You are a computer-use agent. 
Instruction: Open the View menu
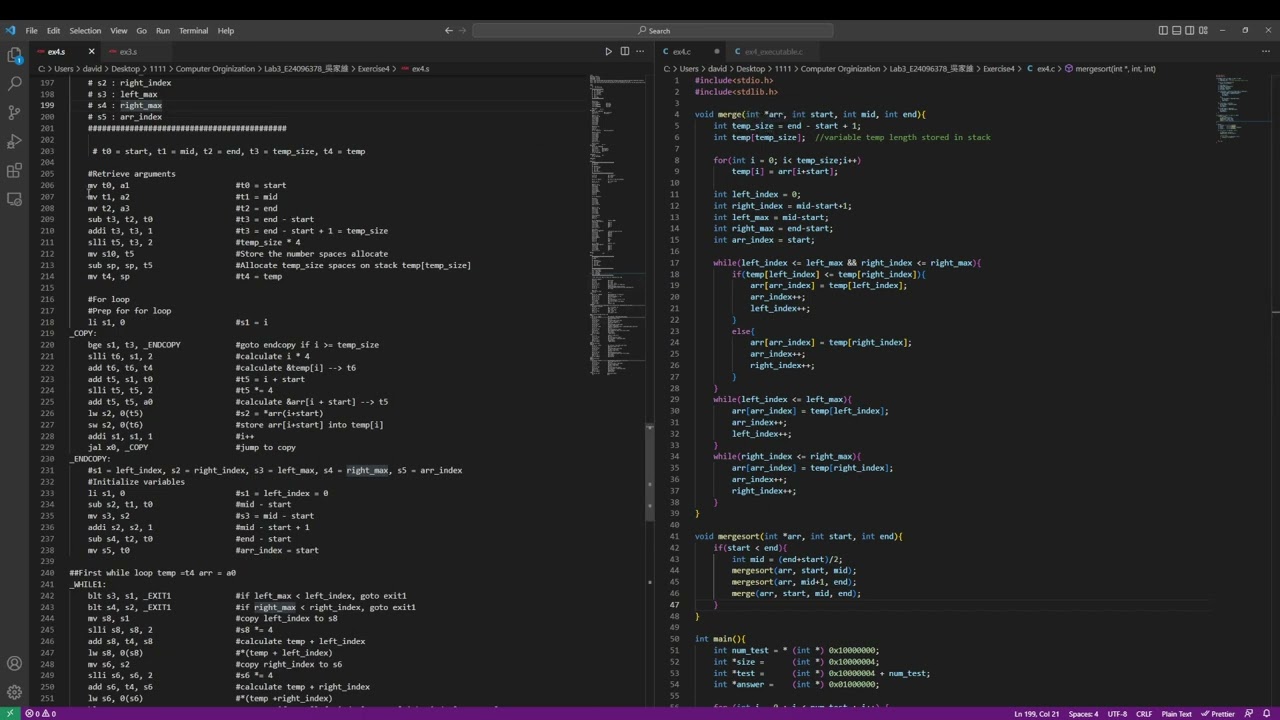pos(119,31)
